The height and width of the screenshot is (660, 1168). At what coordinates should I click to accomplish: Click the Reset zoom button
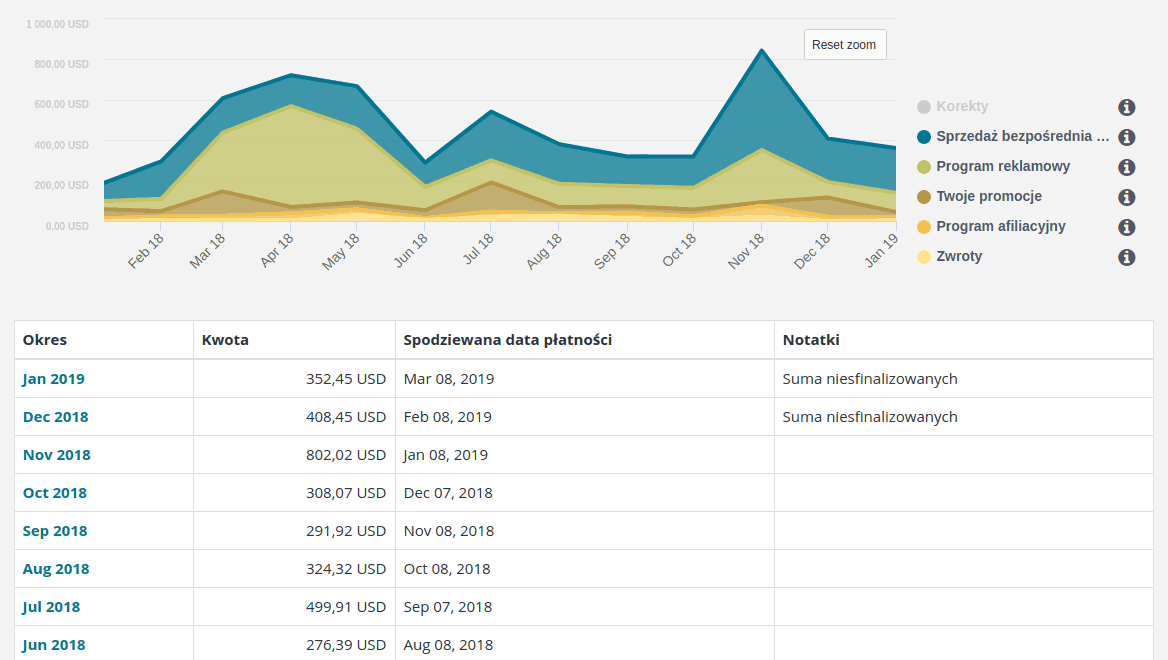[845, 45]
